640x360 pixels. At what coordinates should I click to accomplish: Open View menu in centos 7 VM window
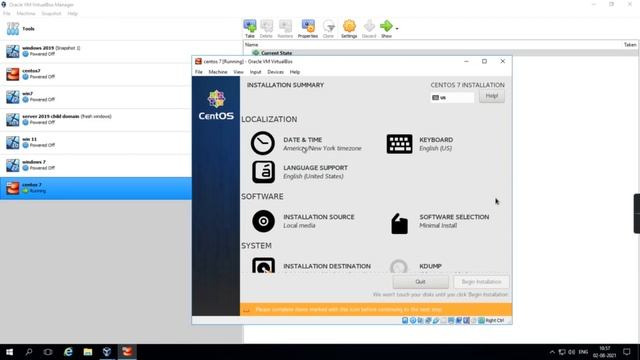(238, 72)
